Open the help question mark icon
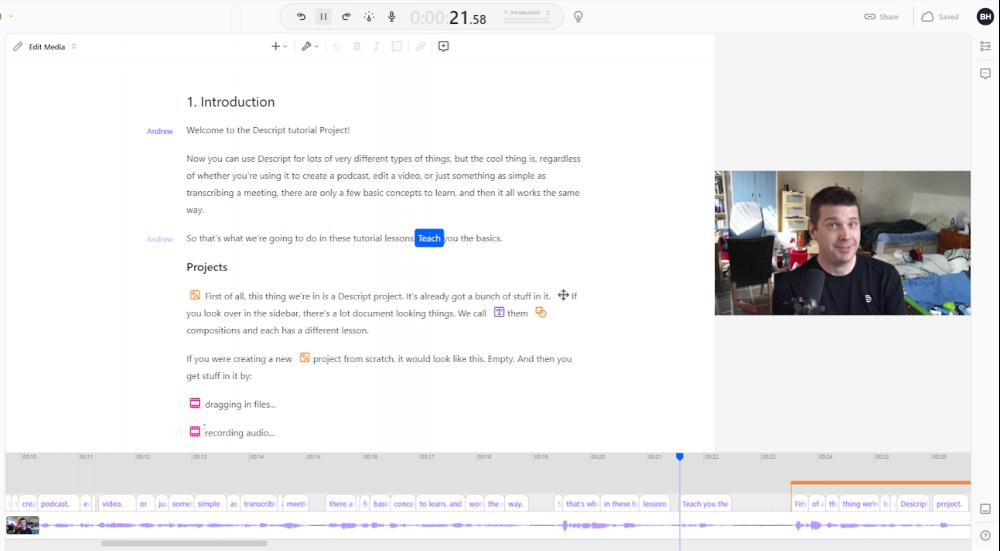Screen dimensions: 1000x551 pos(985,536)
